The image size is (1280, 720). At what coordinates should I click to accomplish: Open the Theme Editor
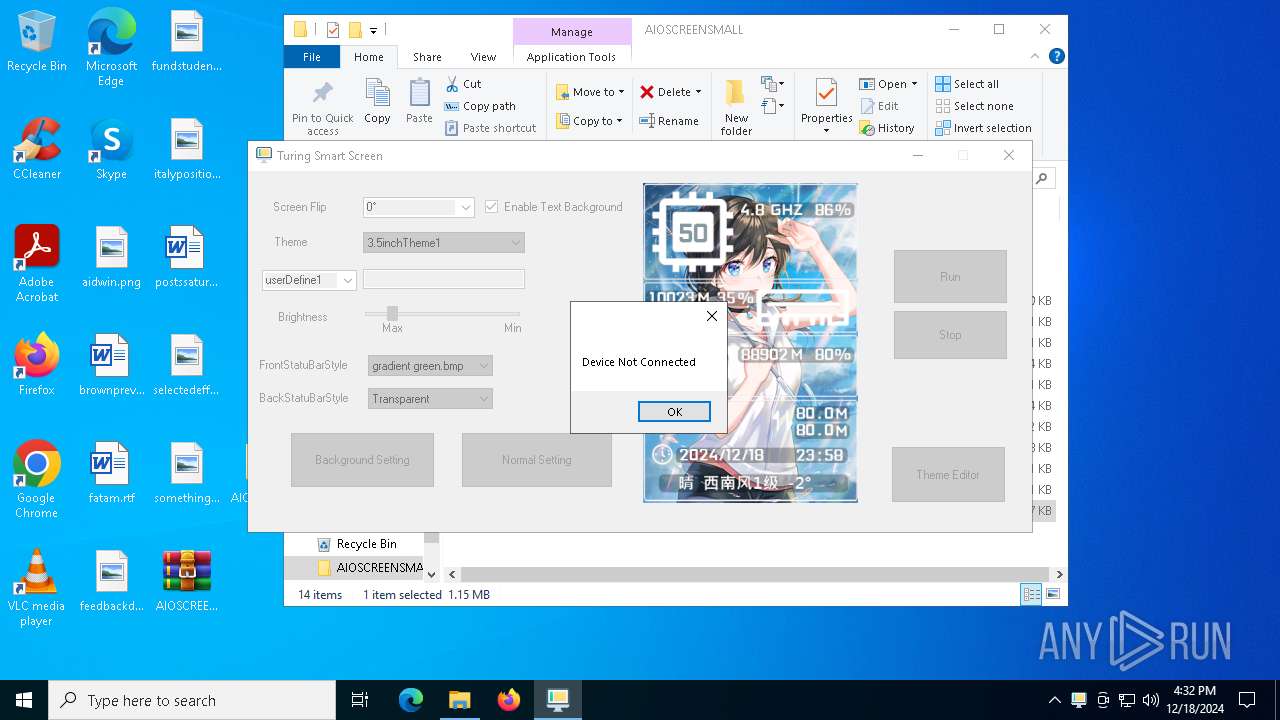pyautogui.click(x=948, y=475)
